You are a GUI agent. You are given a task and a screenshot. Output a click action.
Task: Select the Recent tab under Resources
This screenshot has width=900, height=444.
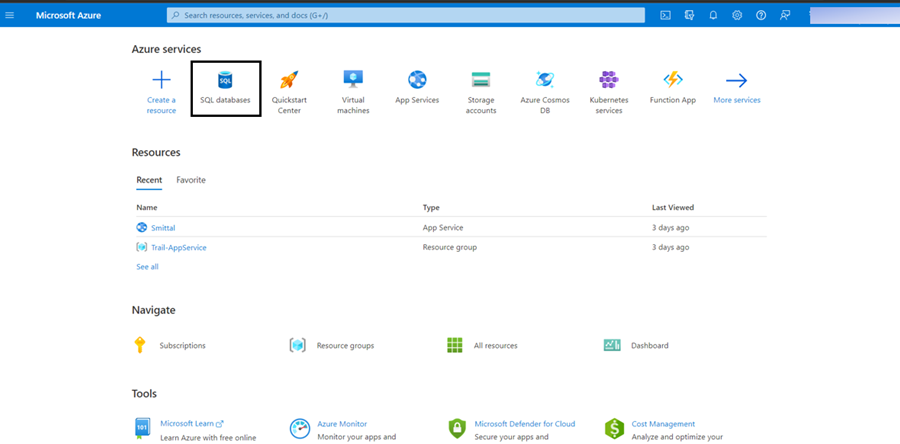coord(149,180)
